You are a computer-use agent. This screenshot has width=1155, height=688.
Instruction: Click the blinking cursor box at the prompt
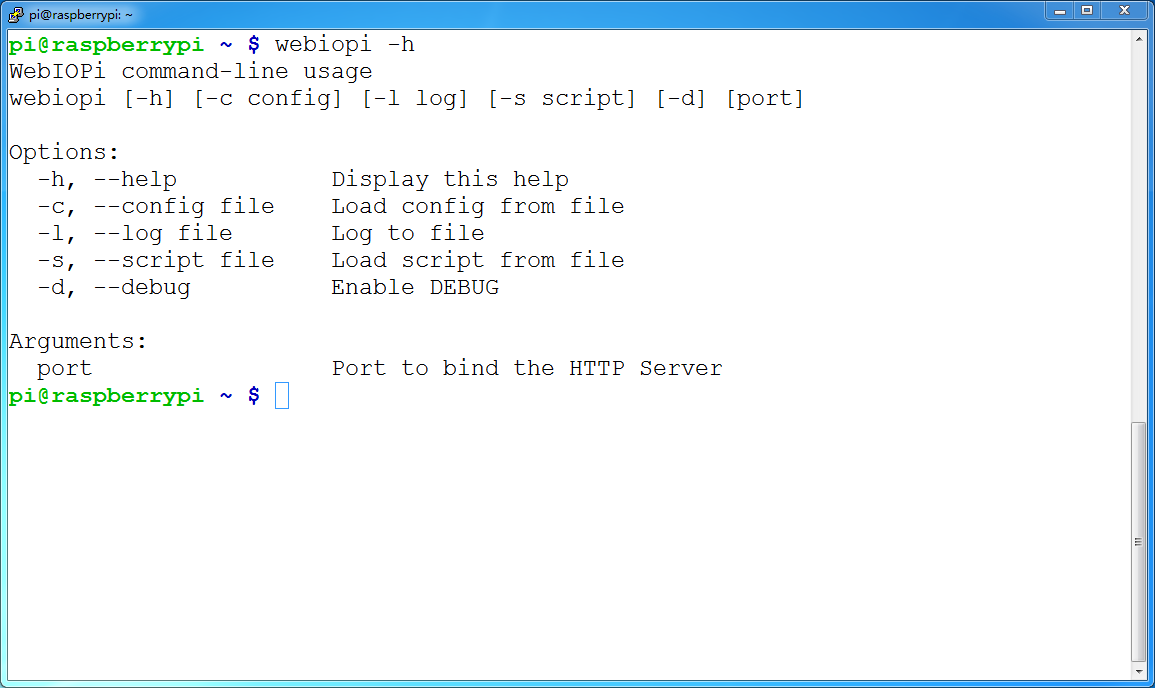click(x=282, y=396)
